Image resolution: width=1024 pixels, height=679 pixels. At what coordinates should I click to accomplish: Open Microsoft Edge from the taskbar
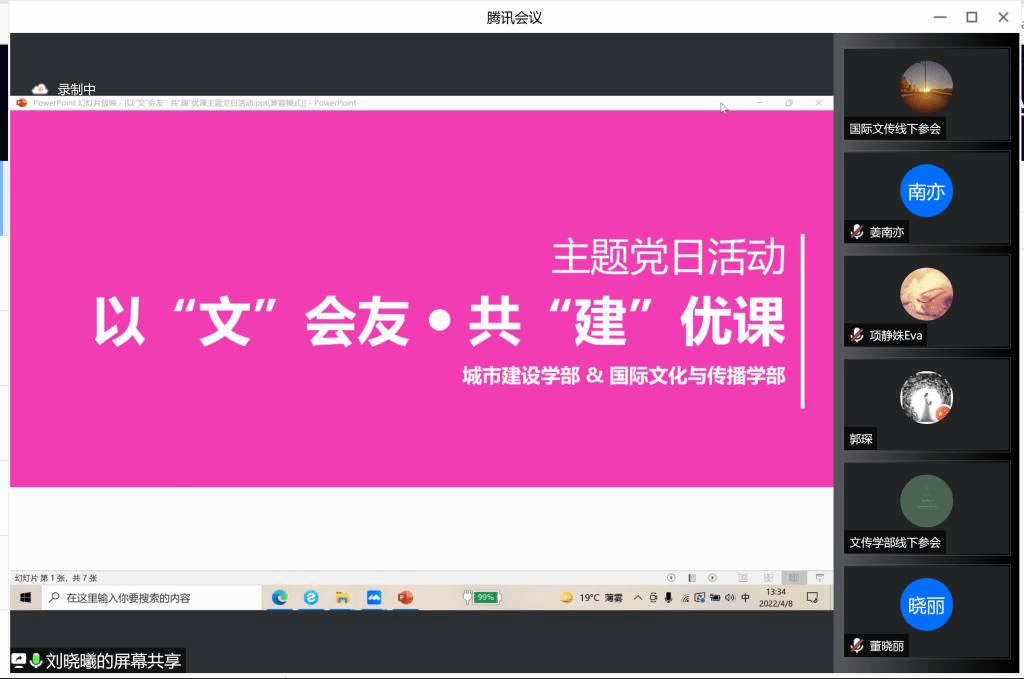click(280, 598)
